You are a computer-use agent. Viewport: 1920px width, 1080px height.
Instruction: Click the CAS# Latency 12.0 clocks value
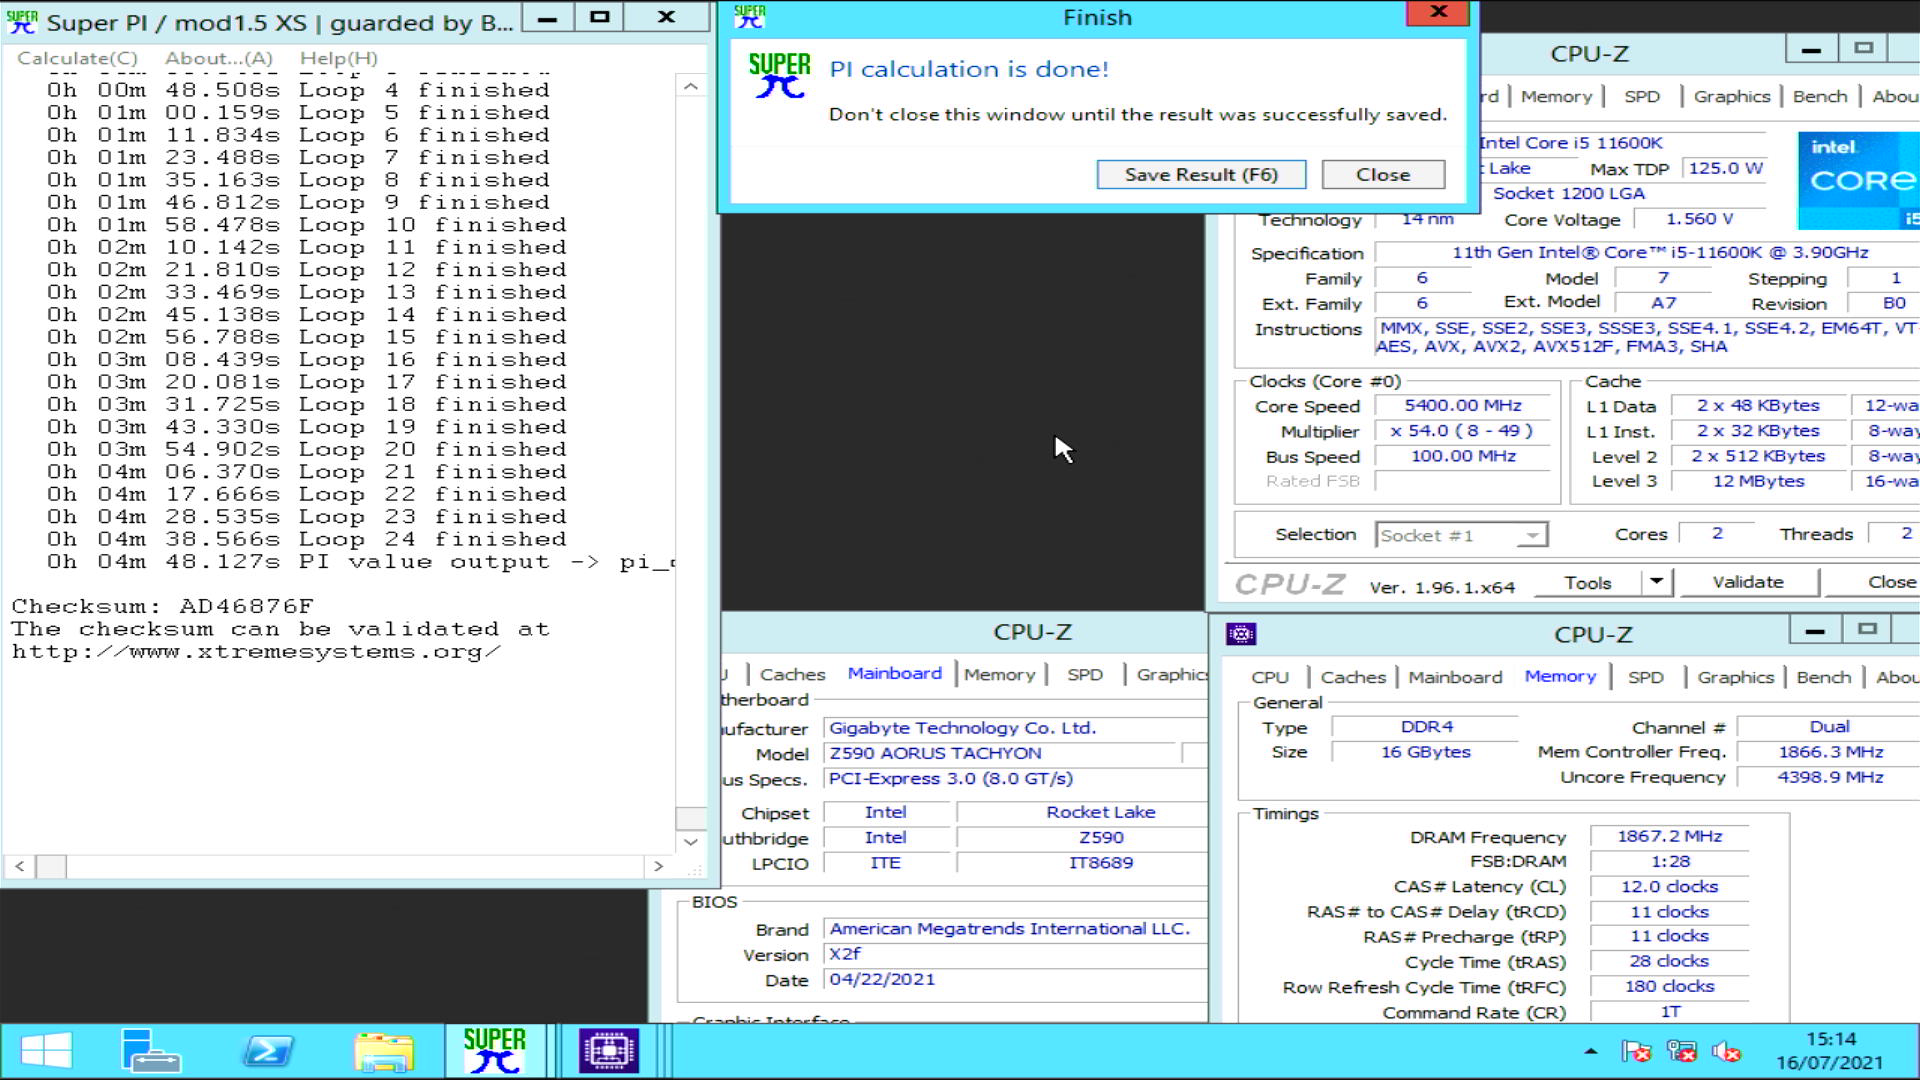(x=1669, y=886)
